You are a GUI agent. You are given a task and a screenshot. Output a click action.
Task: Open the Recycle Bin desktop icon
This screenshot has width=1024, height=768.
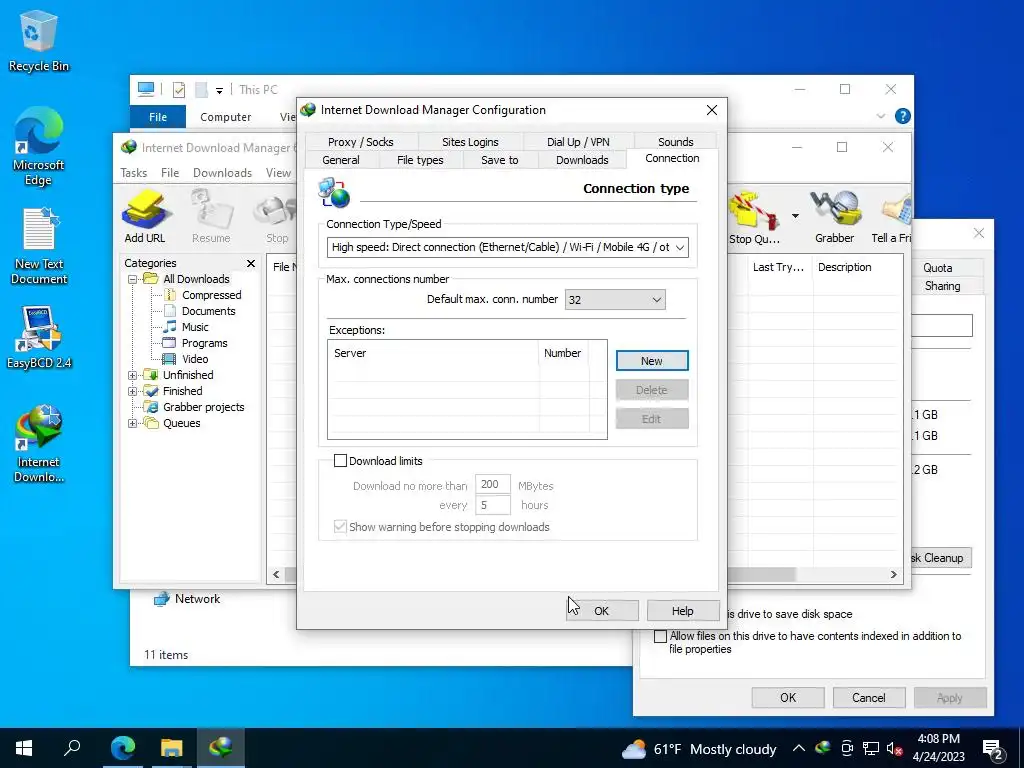[39, 41]
